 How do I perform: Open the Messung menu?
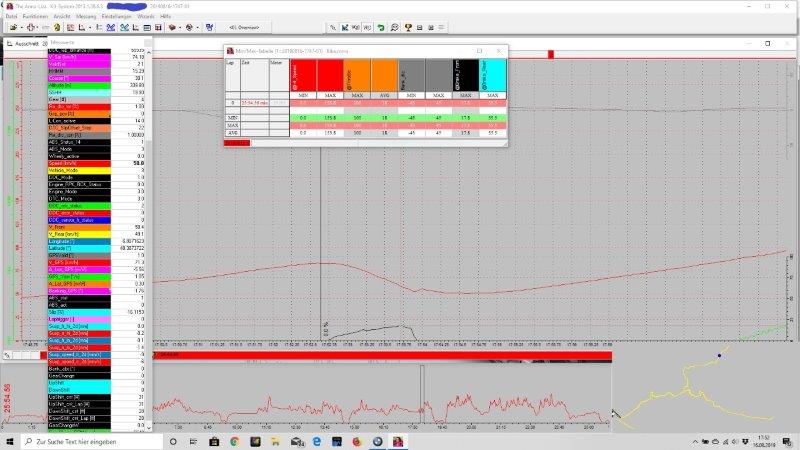pyautogui.click(x=85, y=16)
